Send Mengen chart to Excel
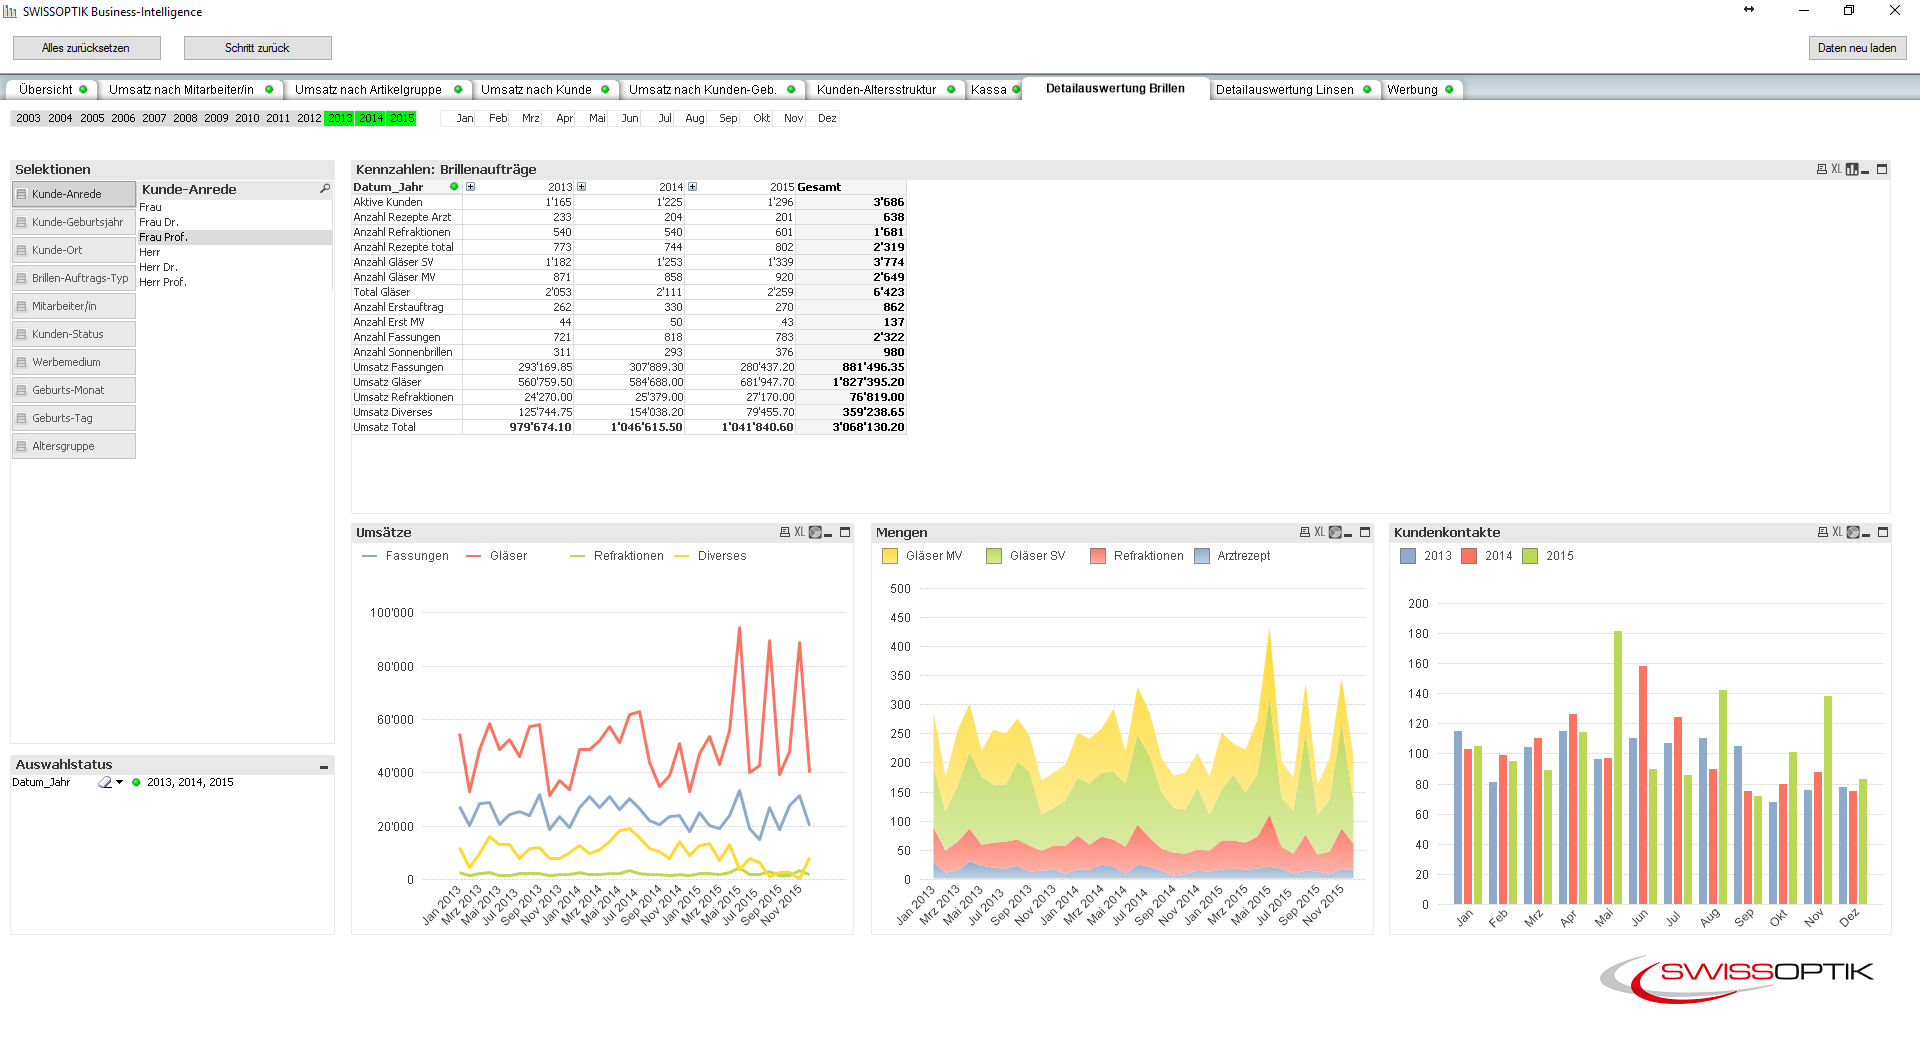Viewport: 1920px width, 1040px height. tap(1319, 532)
